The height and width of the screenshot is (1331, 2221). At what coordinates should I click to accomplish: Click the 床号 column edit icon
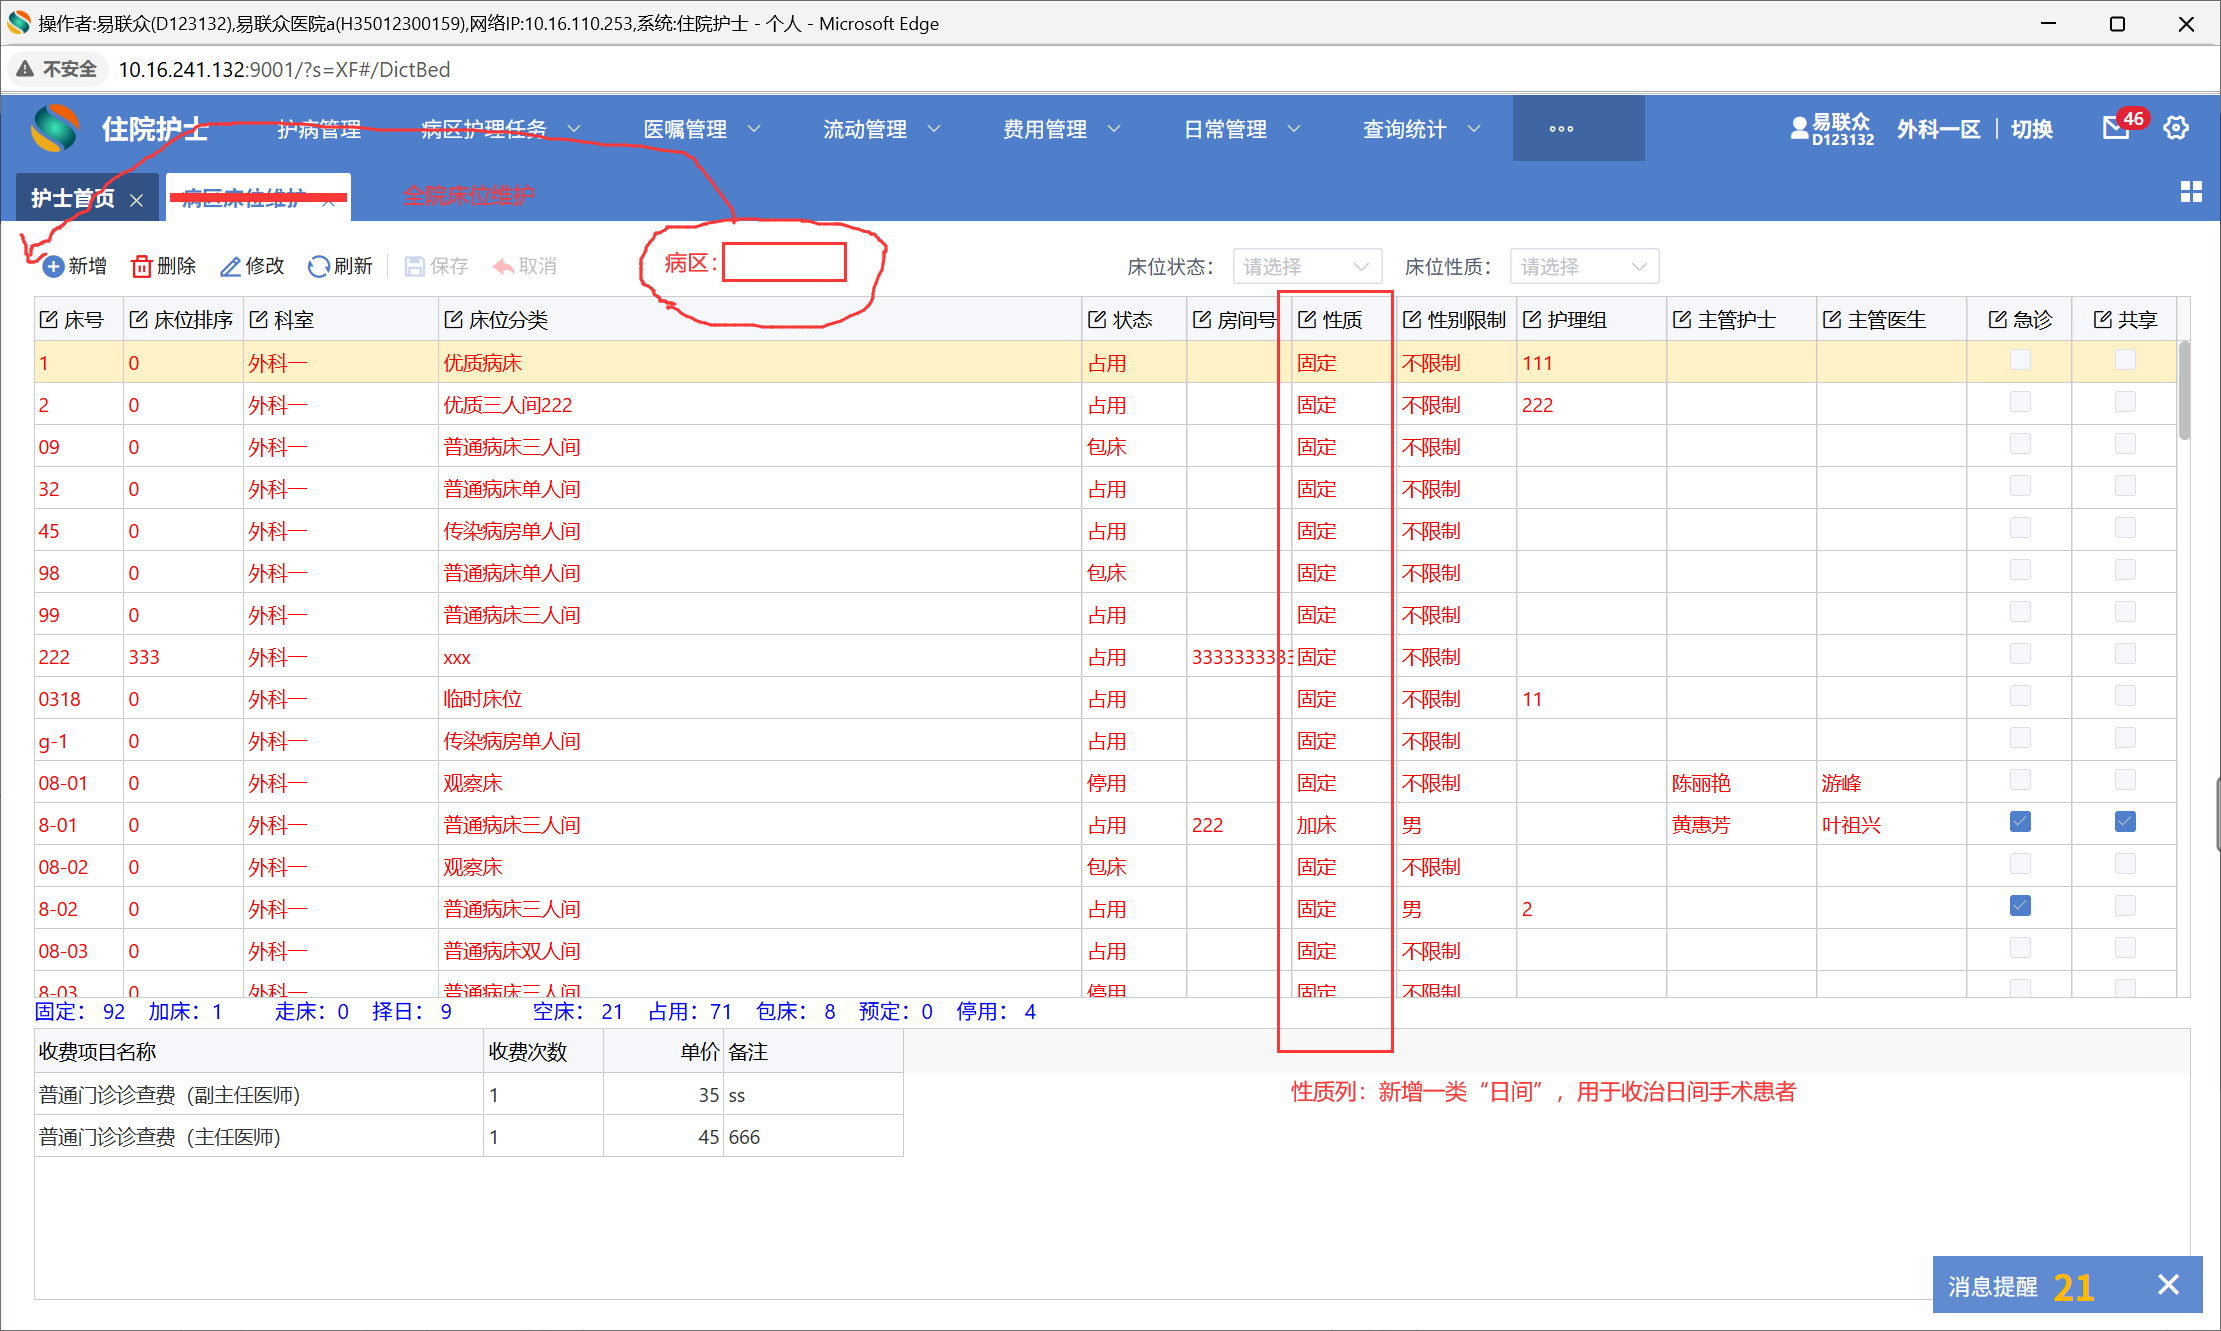[49, 319]
